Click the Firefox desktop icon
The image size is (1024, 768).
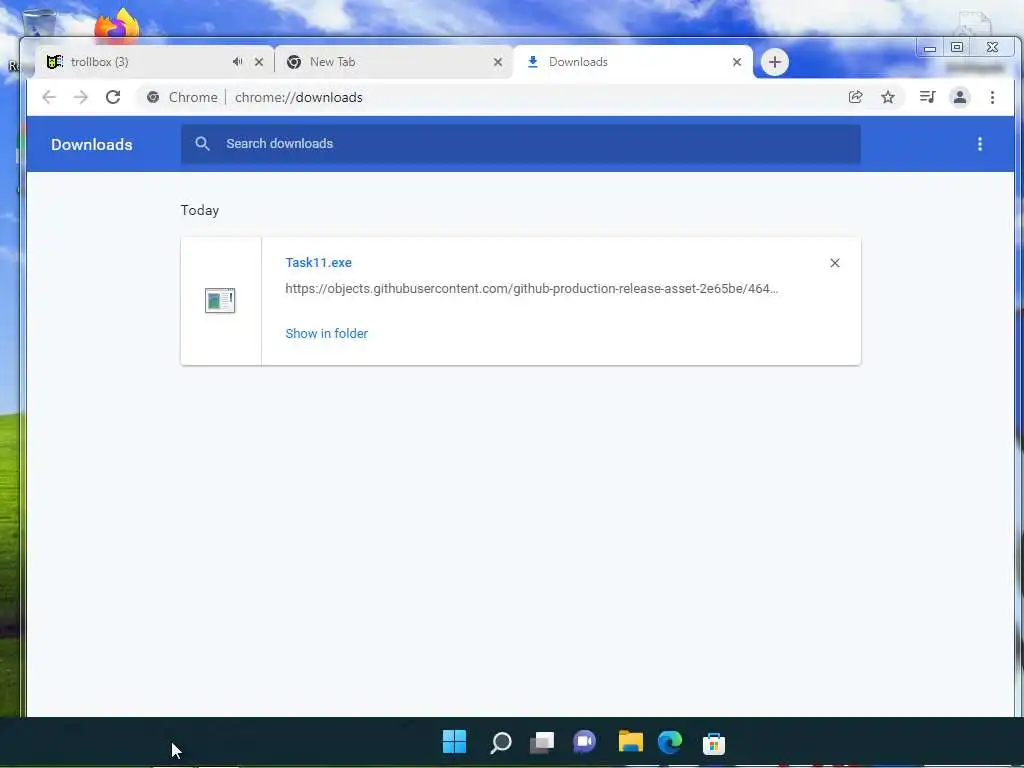(x=117, y=27)
